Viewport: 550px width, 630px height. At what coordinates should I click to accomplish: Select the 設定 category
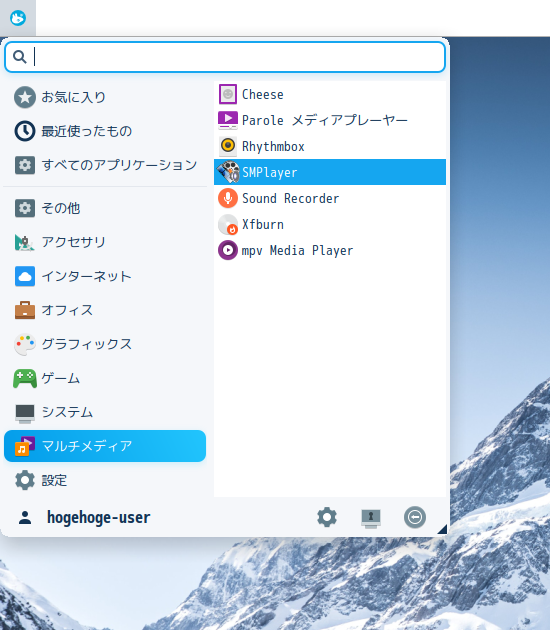tap(105, 480)
